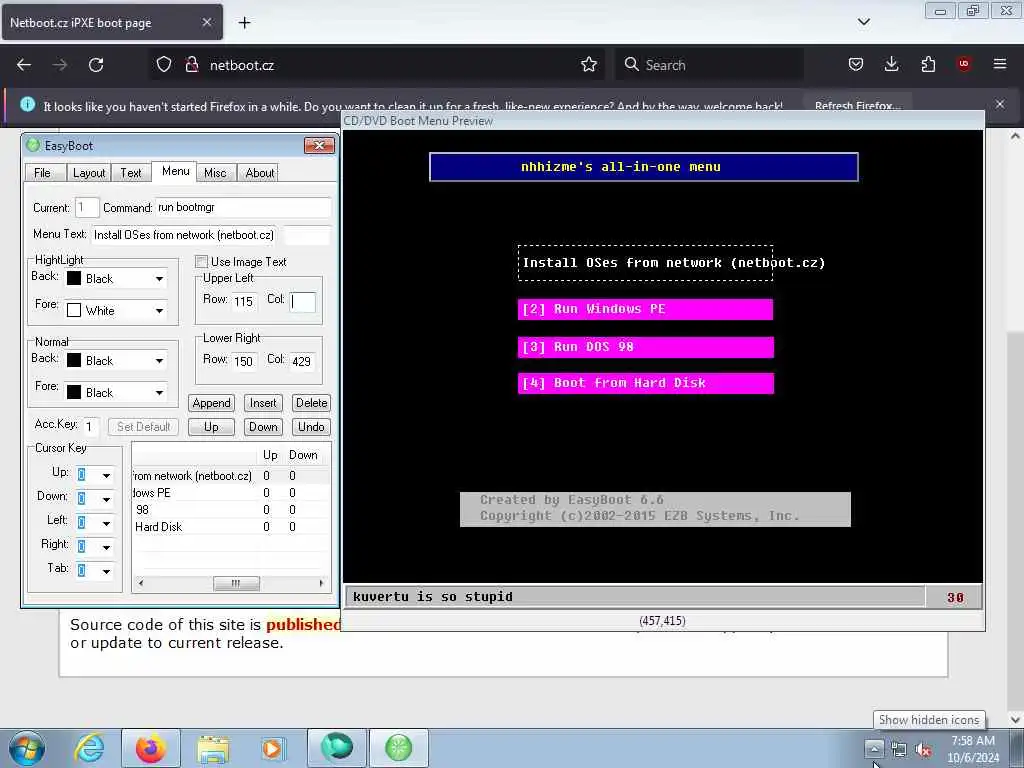The width and height of the screenshot is (1024, 768).
Task: Open a new Firefox tab
Action: pyautogui.click(x=244, y=23)
